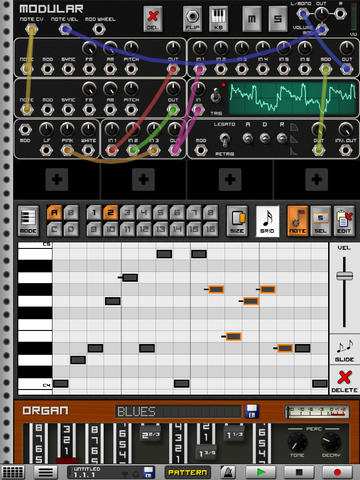Open the GRID note resolution setting
Image resolution: width=360 pixels, height=480 pixels.
[x=267, y=221]
